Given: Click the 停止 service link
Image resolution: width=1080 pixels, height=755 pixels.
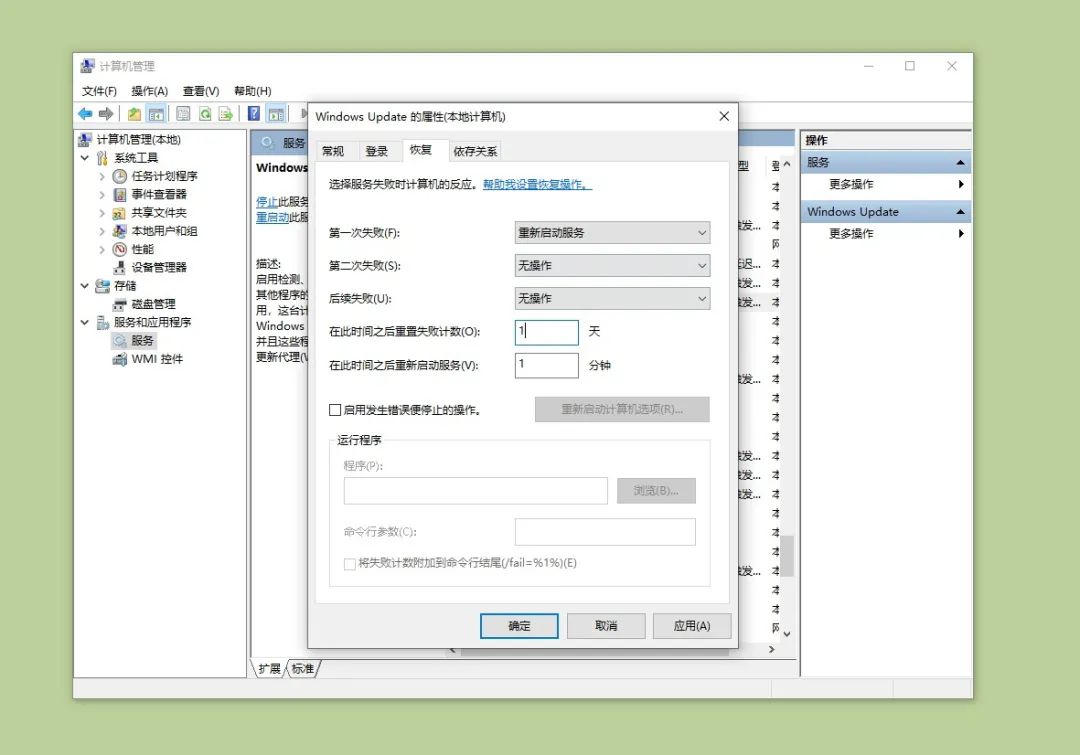Looking at the screenshot, I should click(x=267, y=202).
